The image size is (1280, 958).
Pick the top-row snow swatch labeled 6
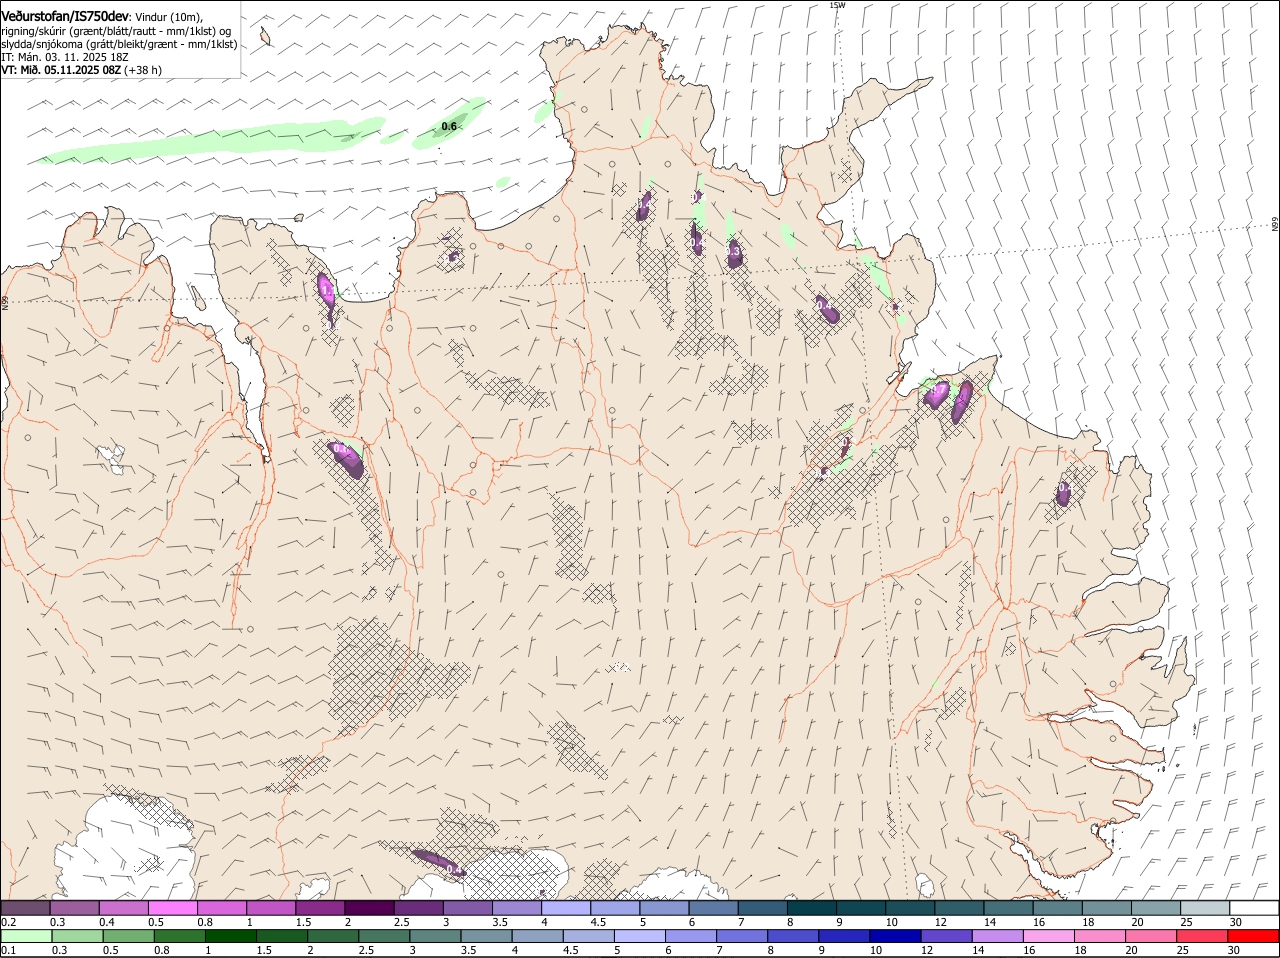[x=712, y=908]
